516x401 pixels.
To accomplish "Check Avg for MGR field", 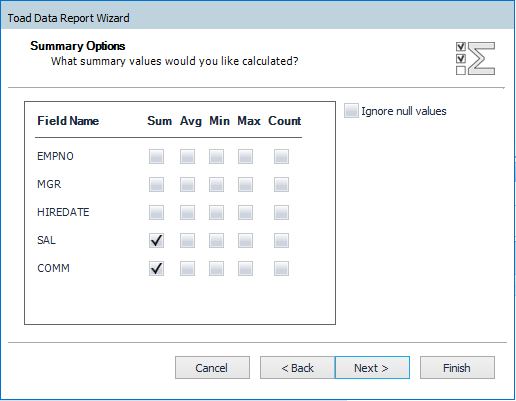I will click(187, 184).
